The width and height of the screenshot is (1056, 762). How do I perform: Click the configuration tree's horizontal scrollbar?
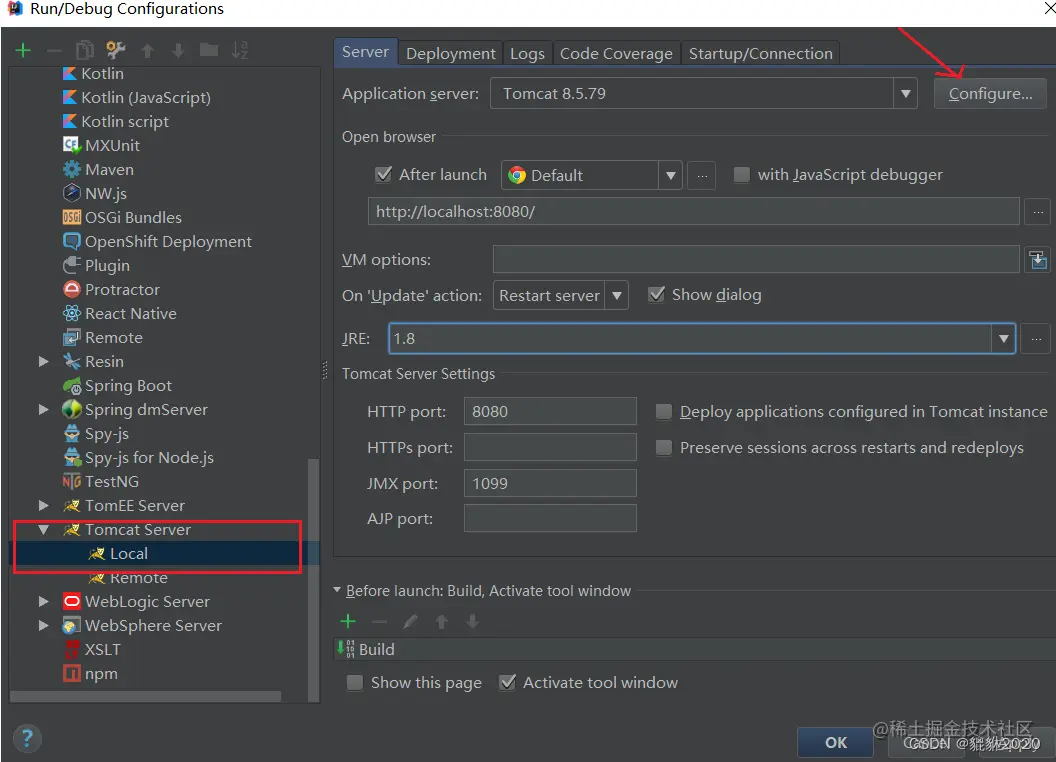pyautogui.click(x=145, y=696)
